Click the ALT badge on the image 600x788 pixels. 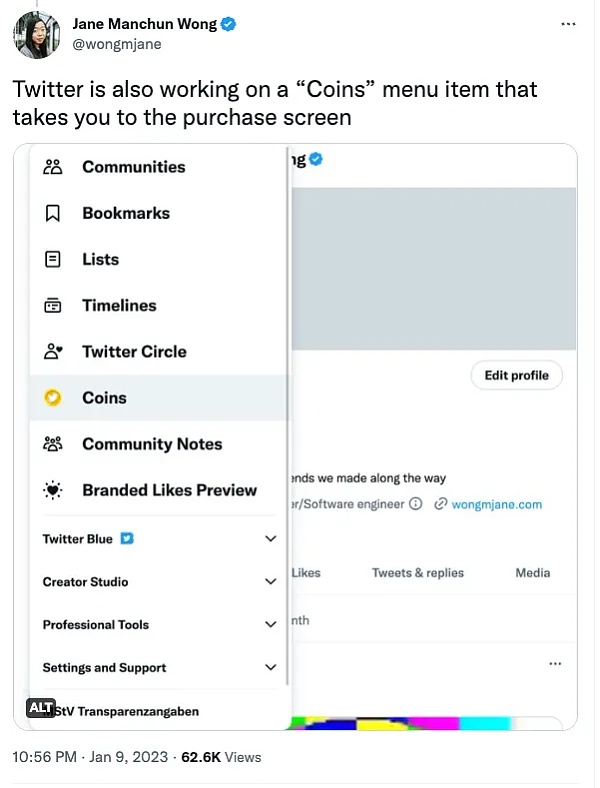coord(41,708)
